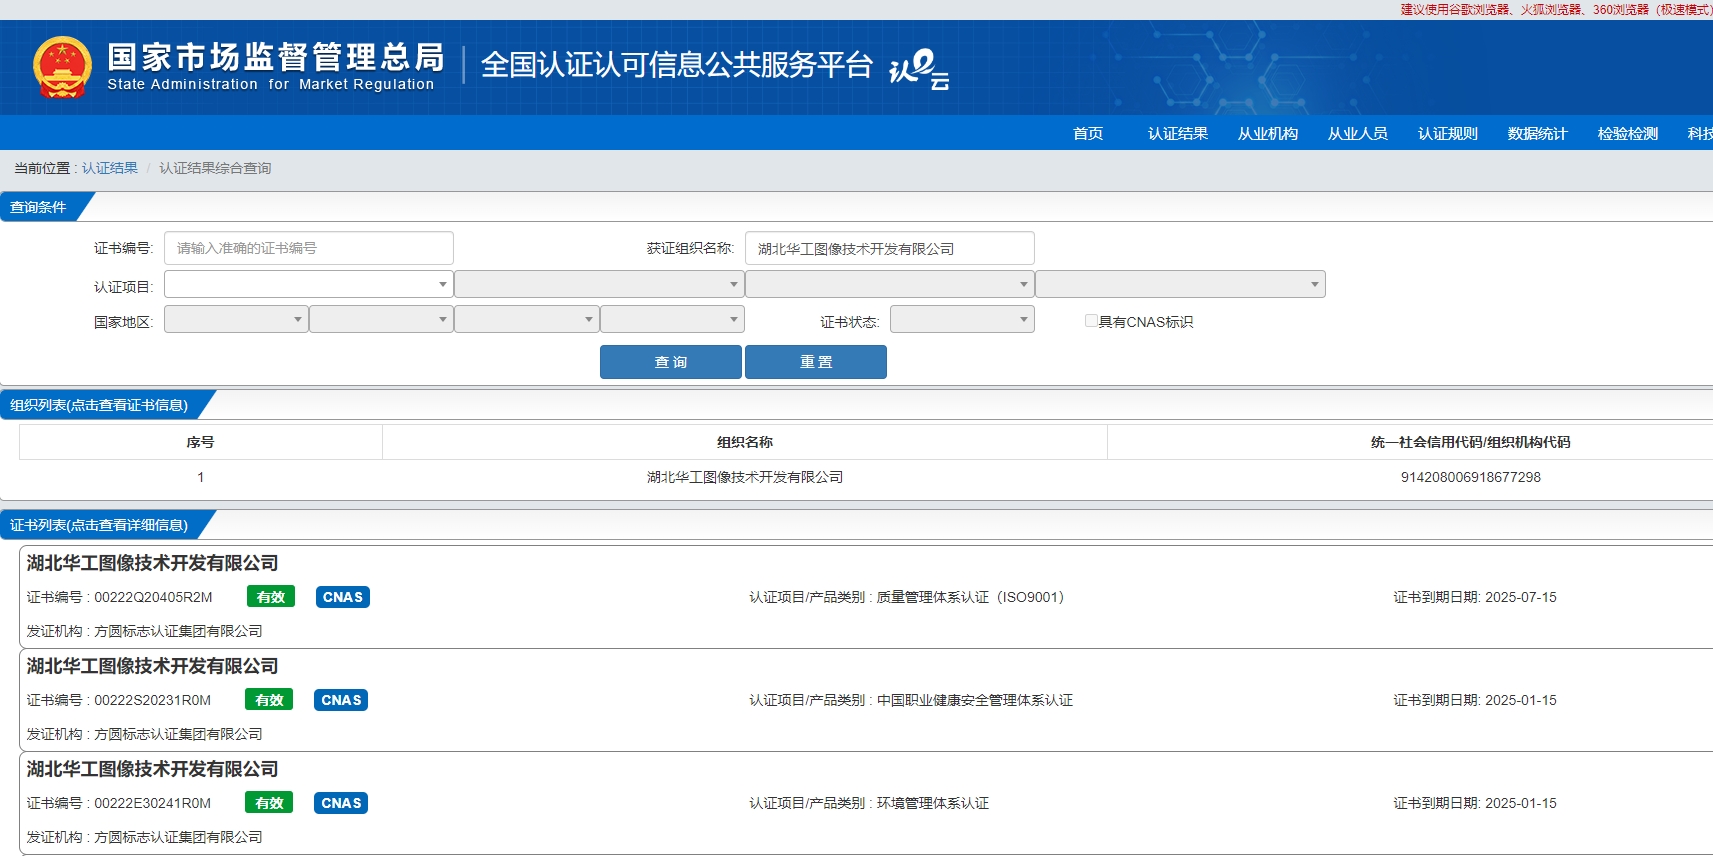Click the 全国认证认可信息公共服务平台 title
The width and height of the screenshot is (1713, 856).
[677, 64]
